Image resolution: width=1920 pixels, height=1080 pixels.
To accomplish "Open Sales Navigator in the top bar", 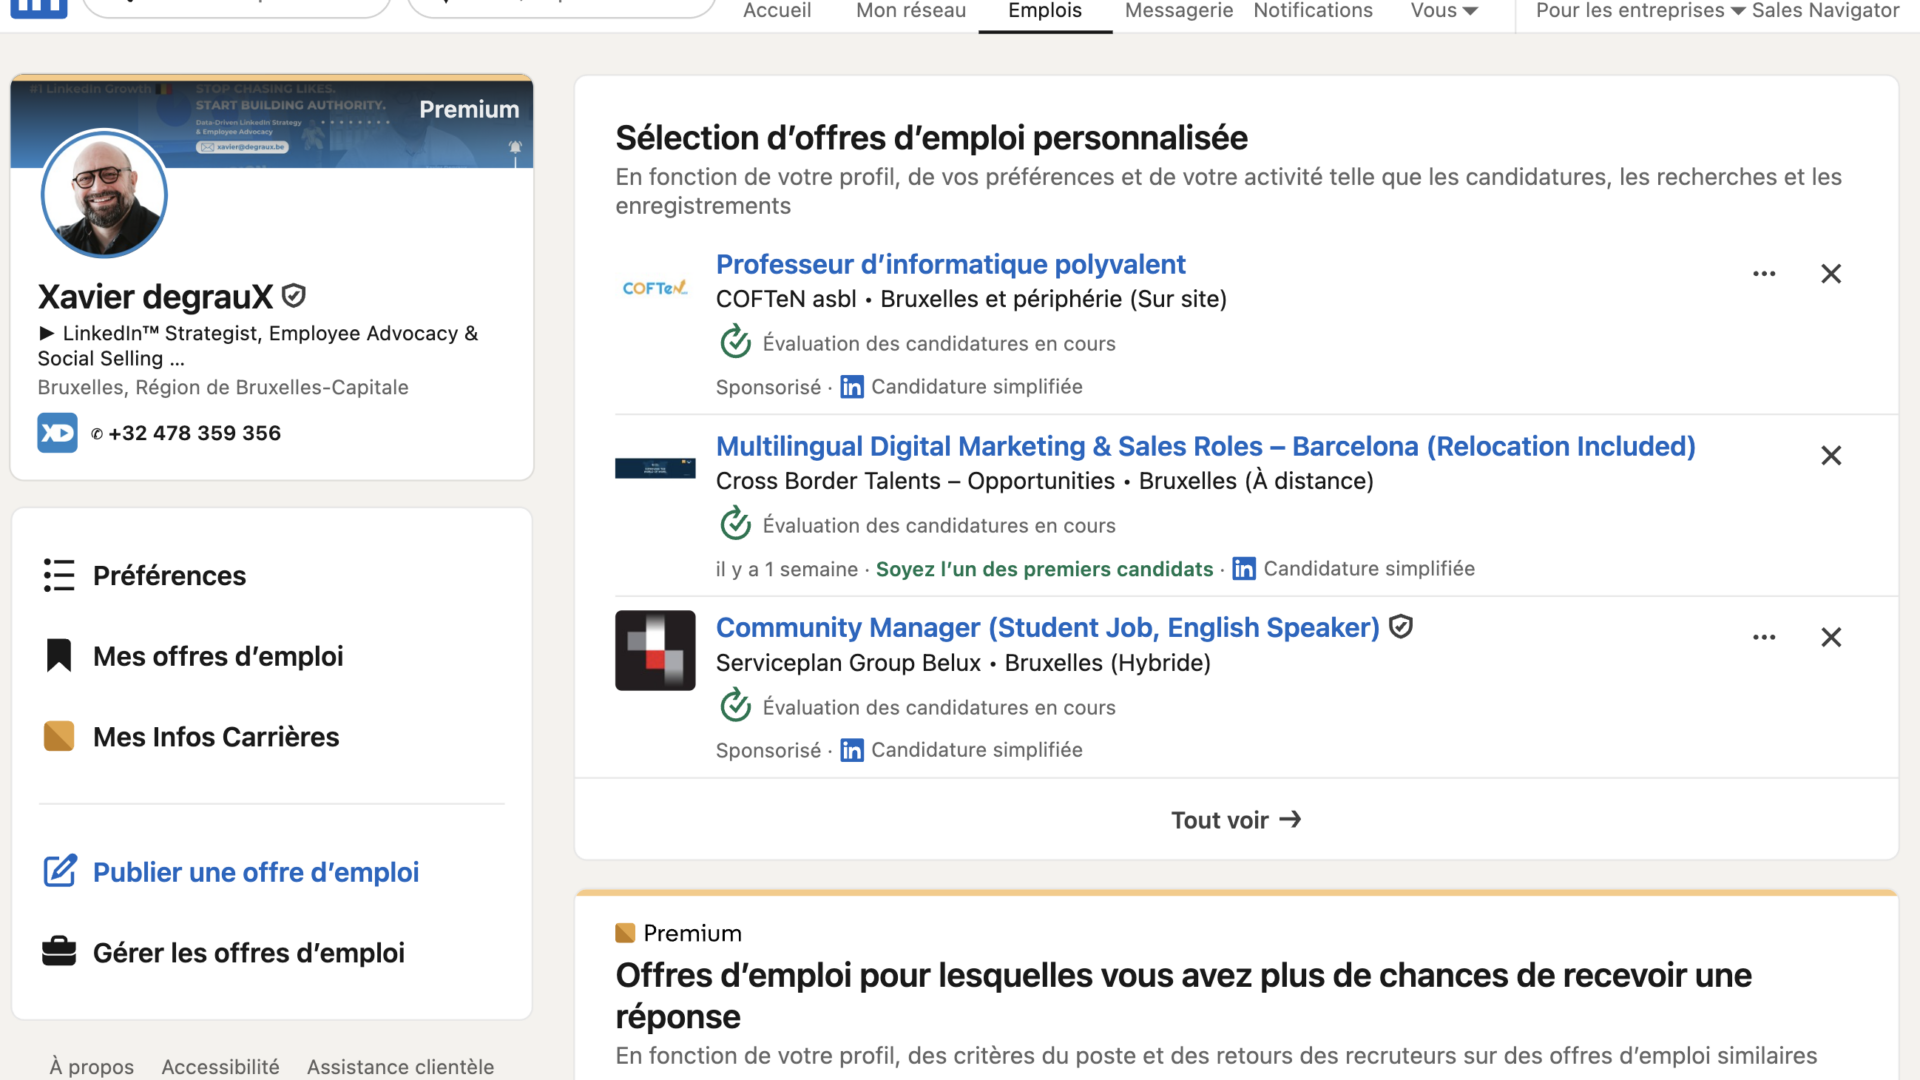I will [1825, 11].
